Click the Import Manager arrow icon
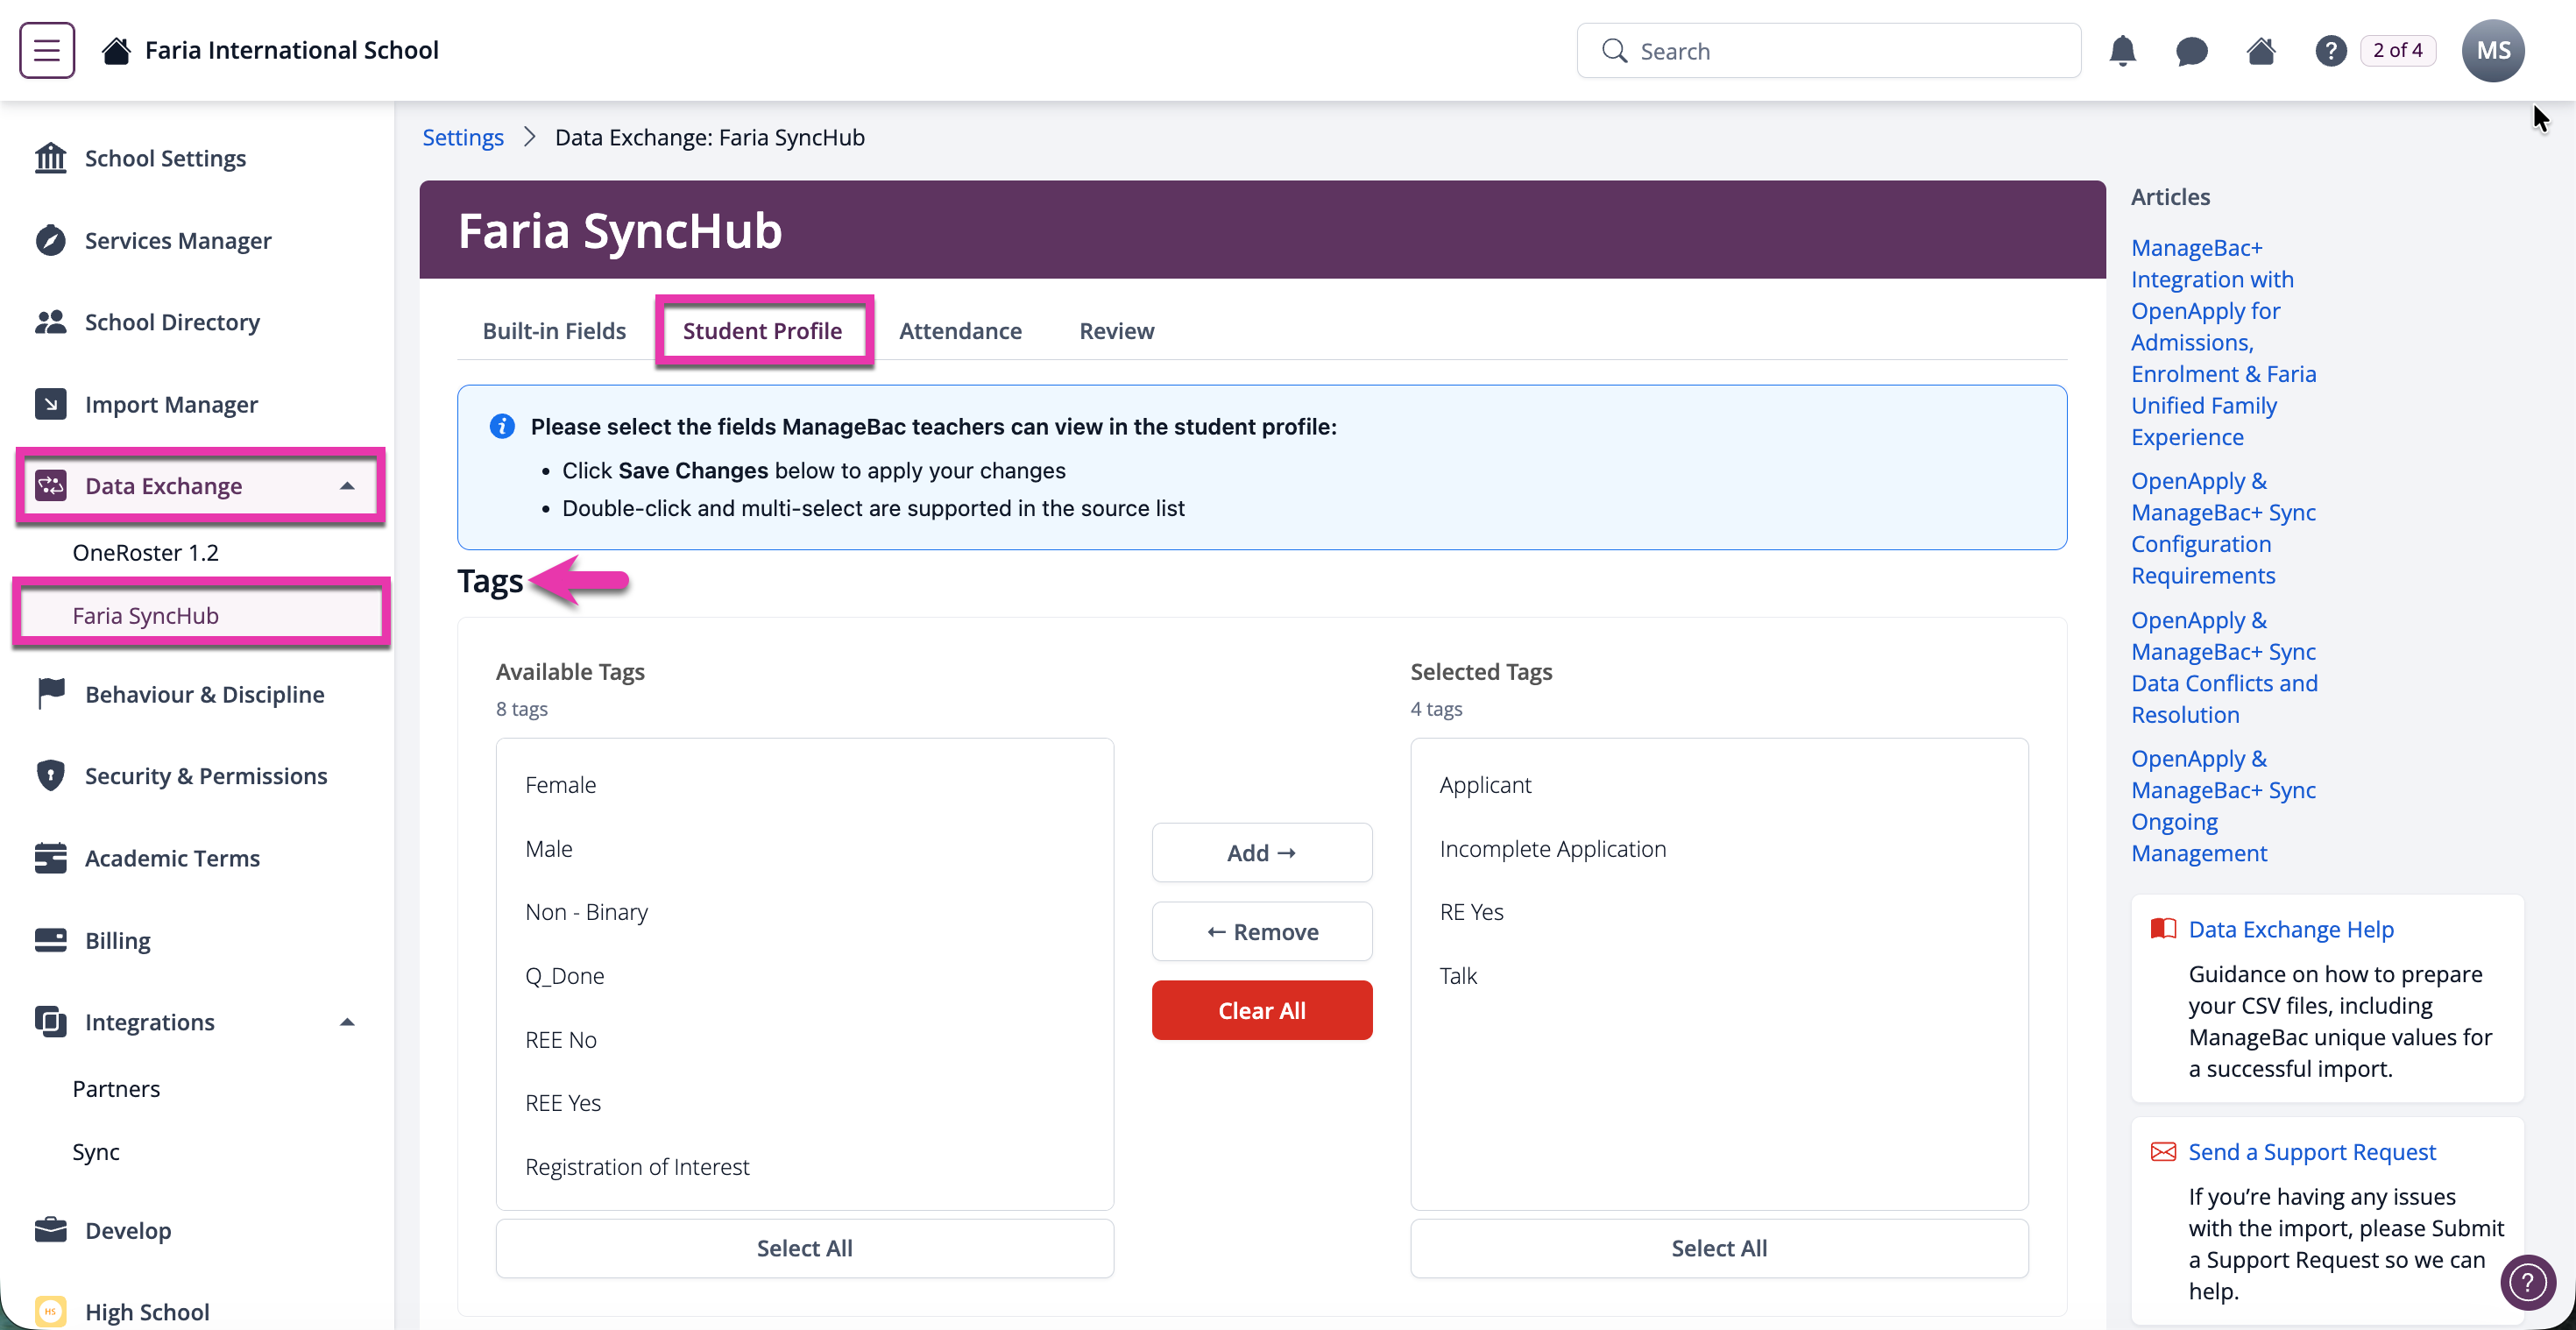Viewport: 2576px width, 1330px height. point(50,404)
